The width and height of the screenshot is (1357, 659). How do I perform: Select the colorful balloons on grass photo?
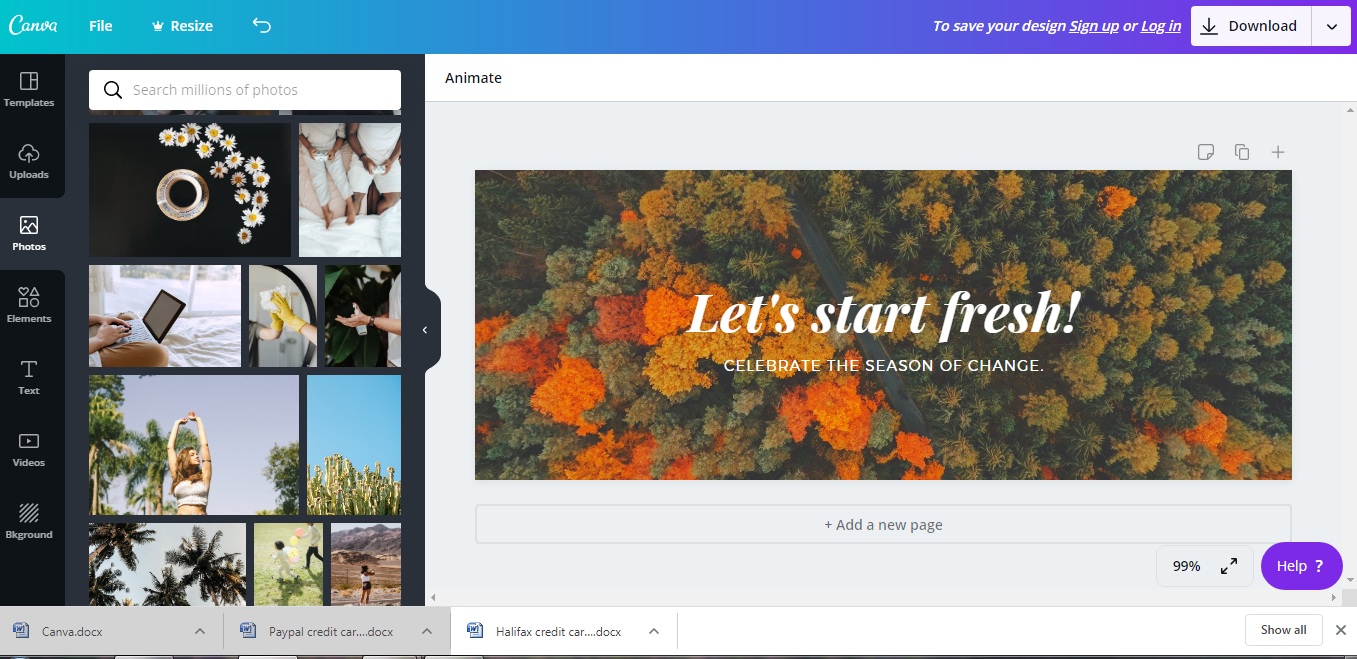[x=288, y=564]
